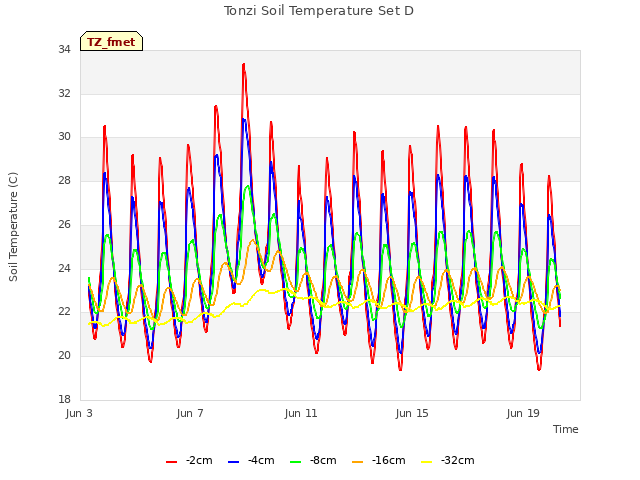
Task: Click the highest orange -16cm peak near 25
Action: [253, 240]
